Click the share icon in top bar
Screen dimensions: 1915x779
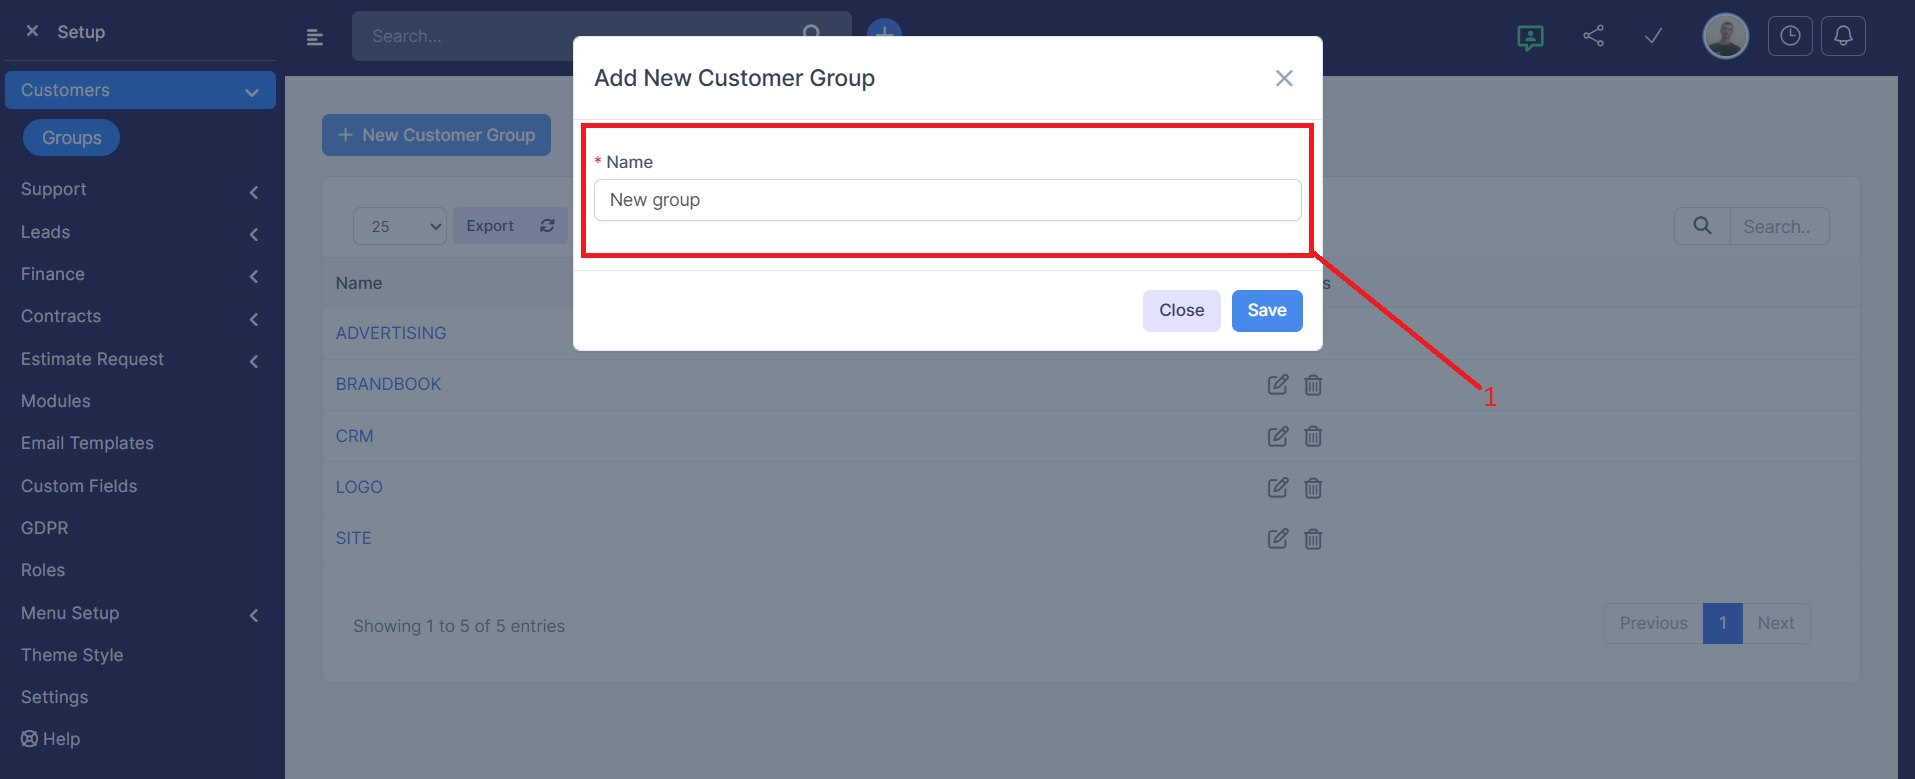click(1593, 36)
